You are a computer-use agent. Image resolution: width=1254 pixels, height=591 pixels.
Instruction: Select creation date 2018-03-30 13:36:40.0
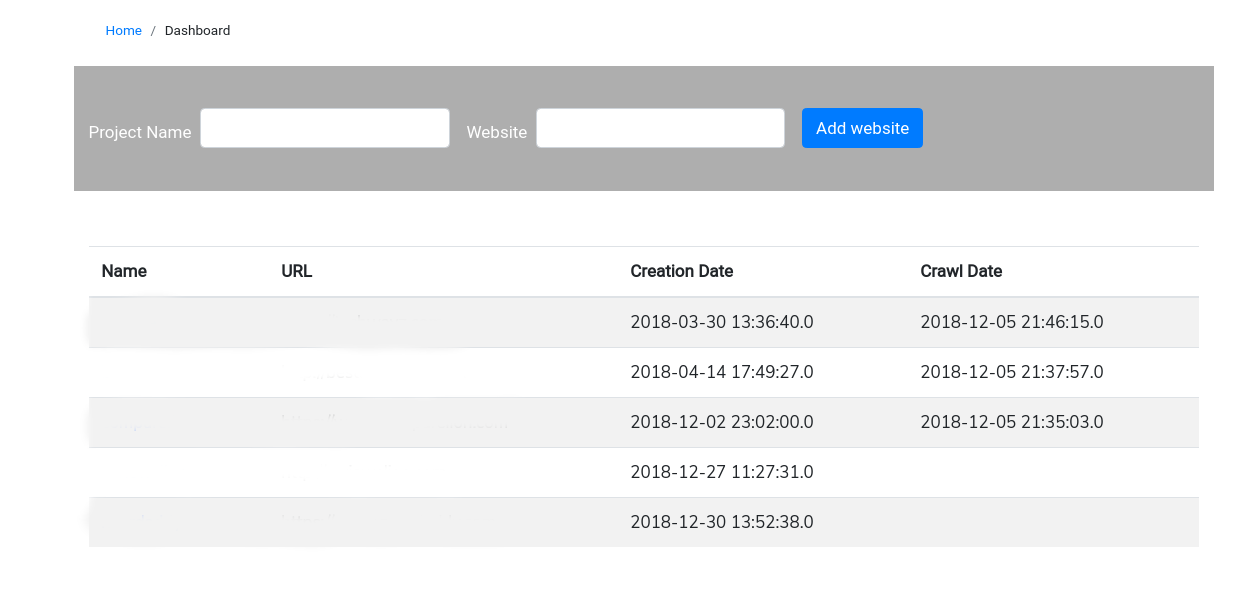click(x=721, y=322)
